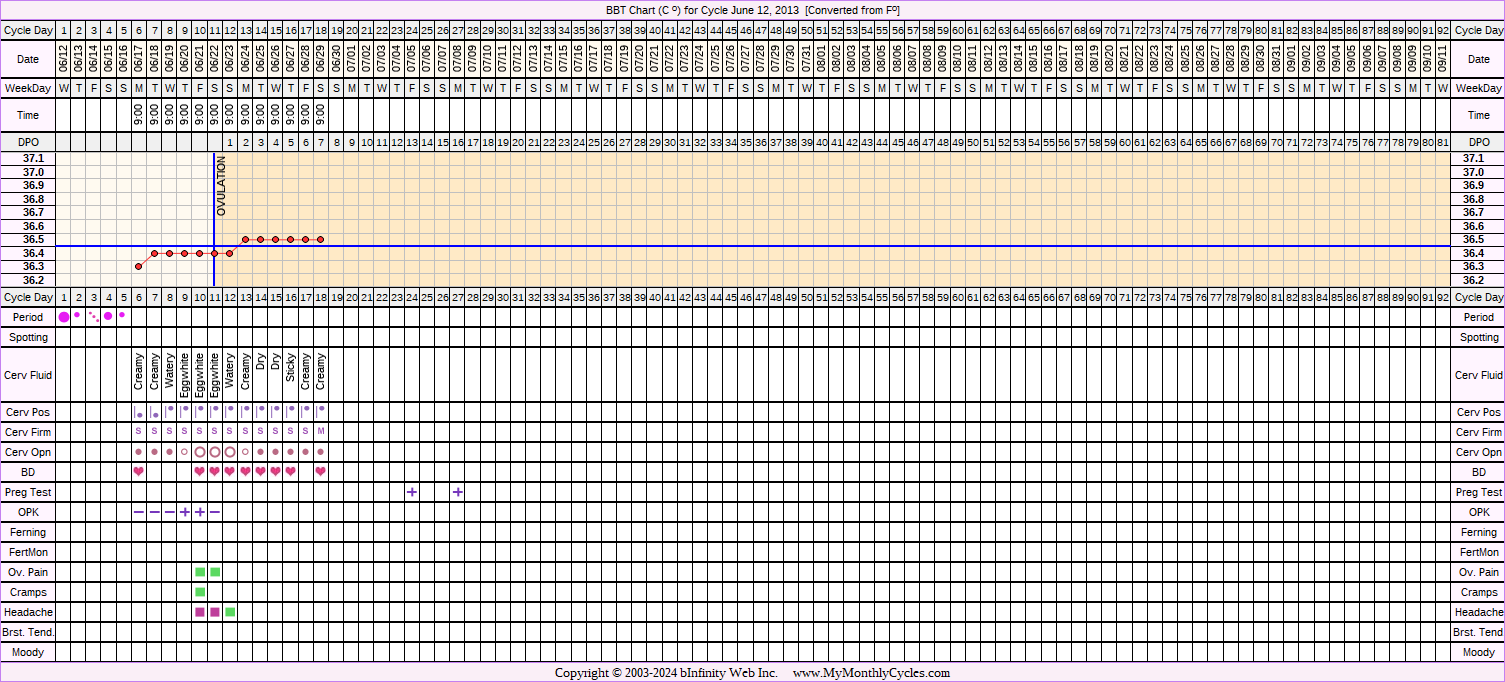Click the cervical firmness M on cycle day 18
This screenshot has width=1505, height=682.
coord(321,432)
